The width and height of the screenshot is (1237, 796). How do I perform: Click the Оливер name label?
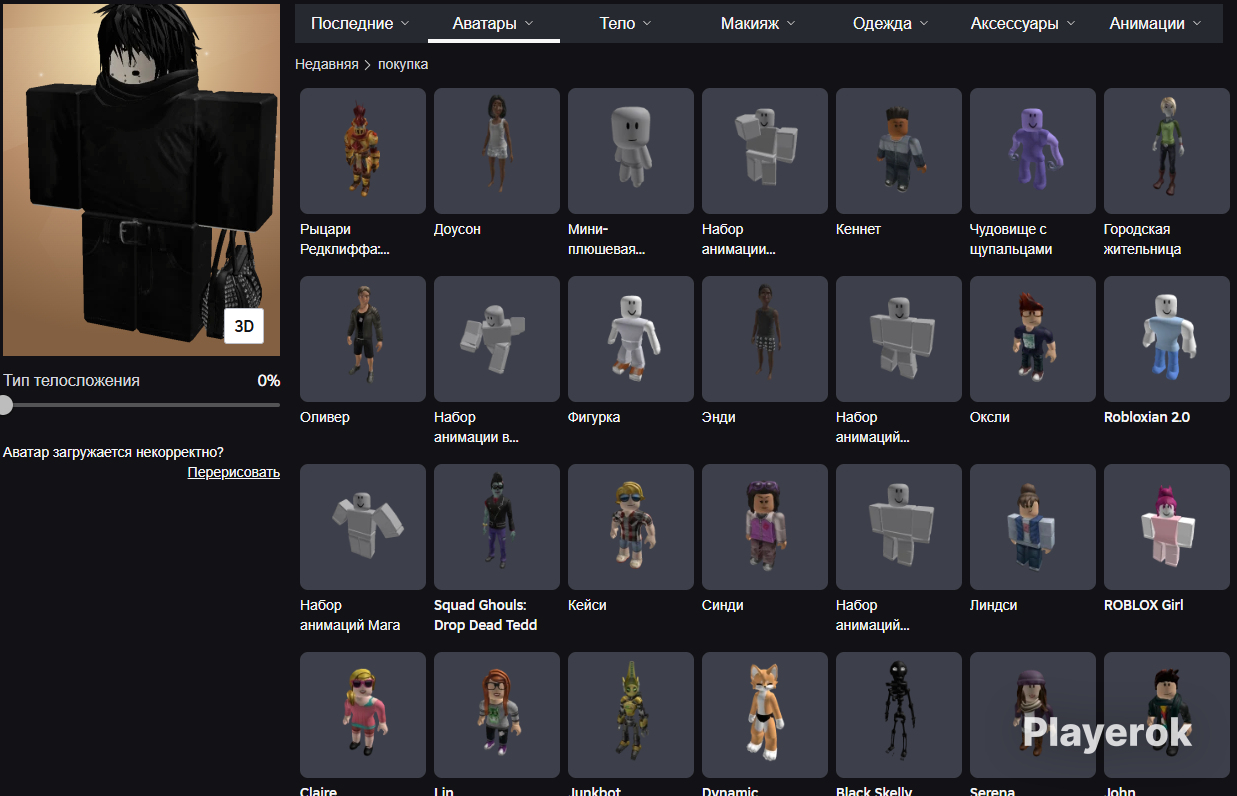(x=325, y=417)
